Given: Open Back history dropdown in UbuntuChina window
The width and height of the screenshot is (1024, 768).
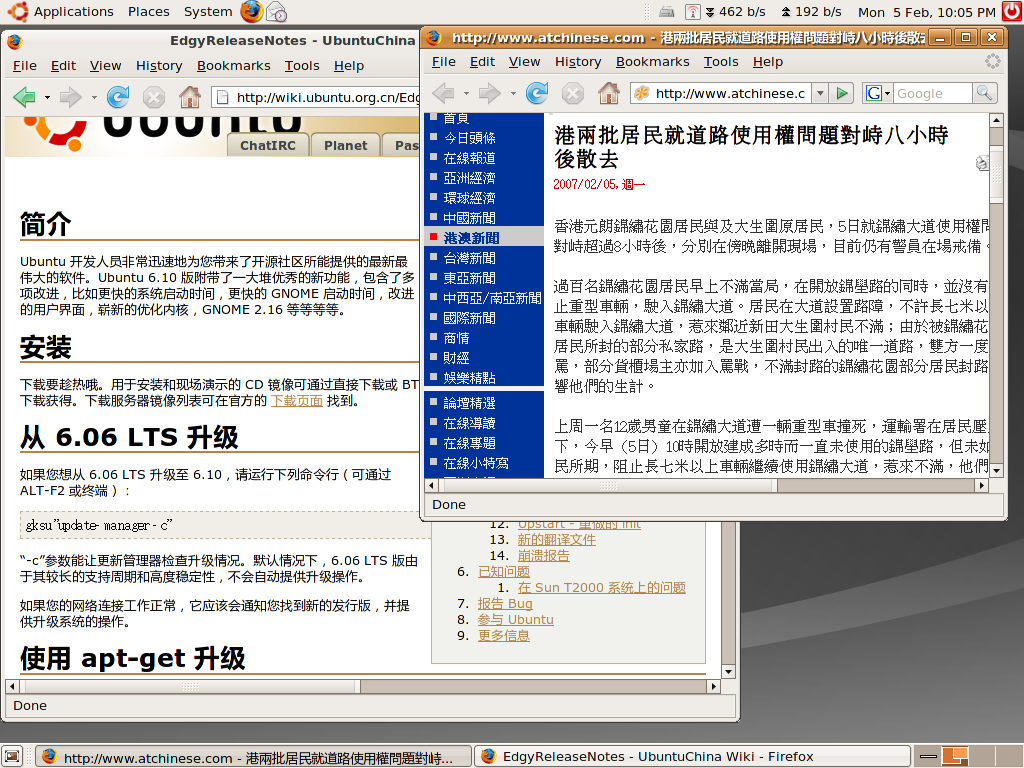Looking at the screenshot, I should point(47,98).
